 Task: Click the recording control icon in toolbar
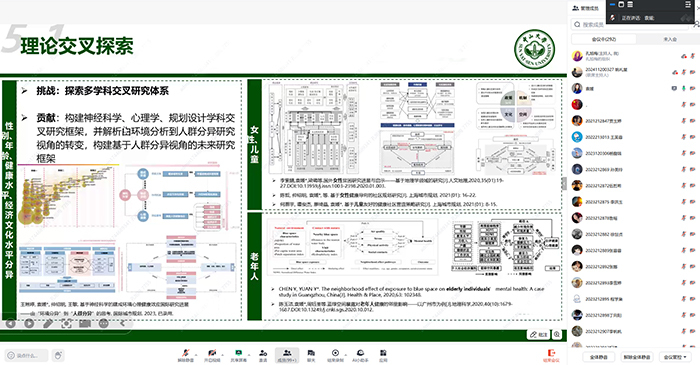tap(335, 355)
